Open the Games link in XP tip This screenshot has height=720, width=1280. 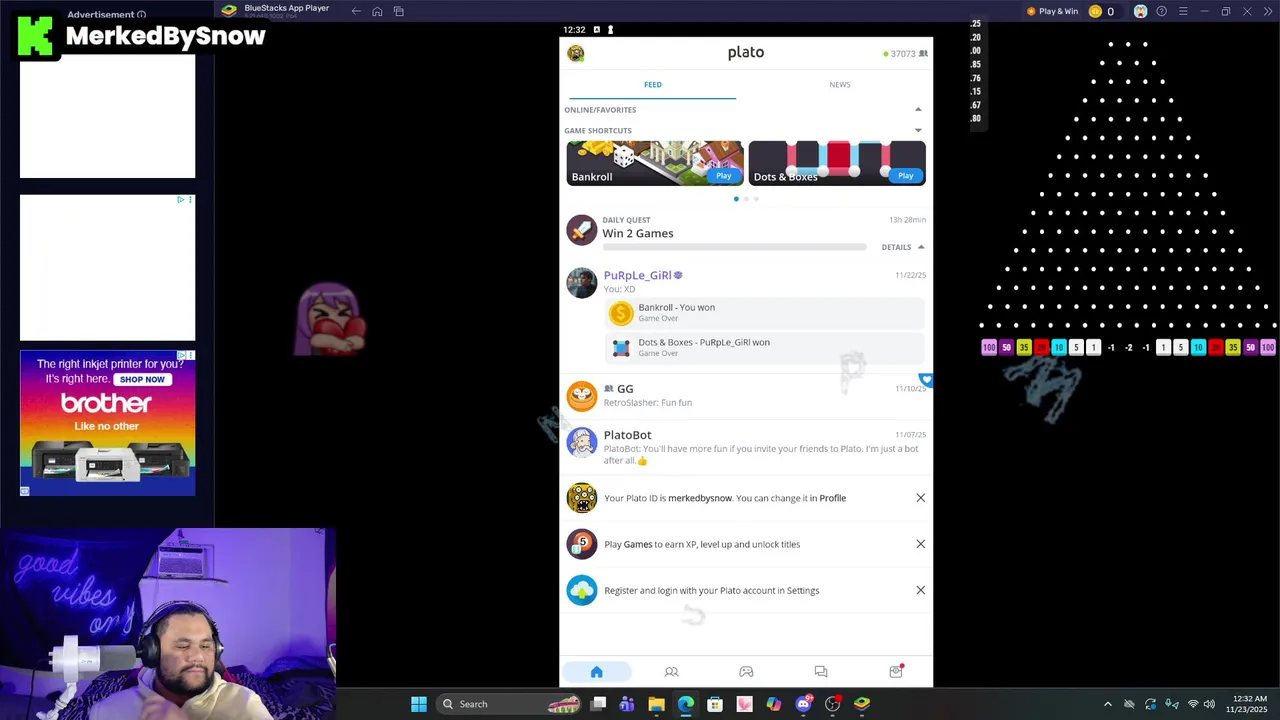coord(638,544)
